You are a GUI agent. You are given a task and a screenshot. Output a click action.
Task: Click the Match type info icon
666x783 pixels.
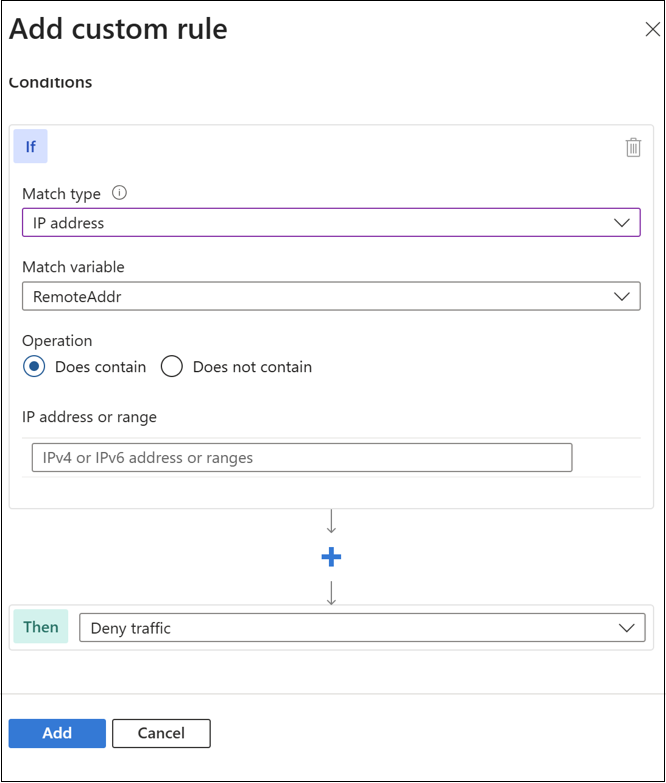point(120,193)
